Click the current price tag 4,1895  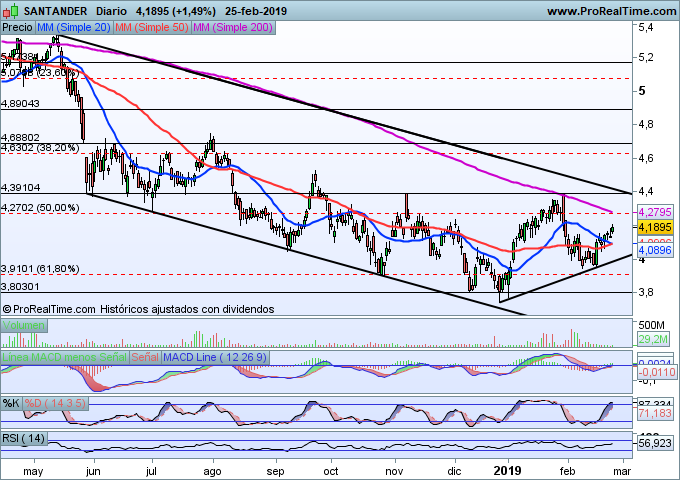pyautogui.click(x=655, y=227)
